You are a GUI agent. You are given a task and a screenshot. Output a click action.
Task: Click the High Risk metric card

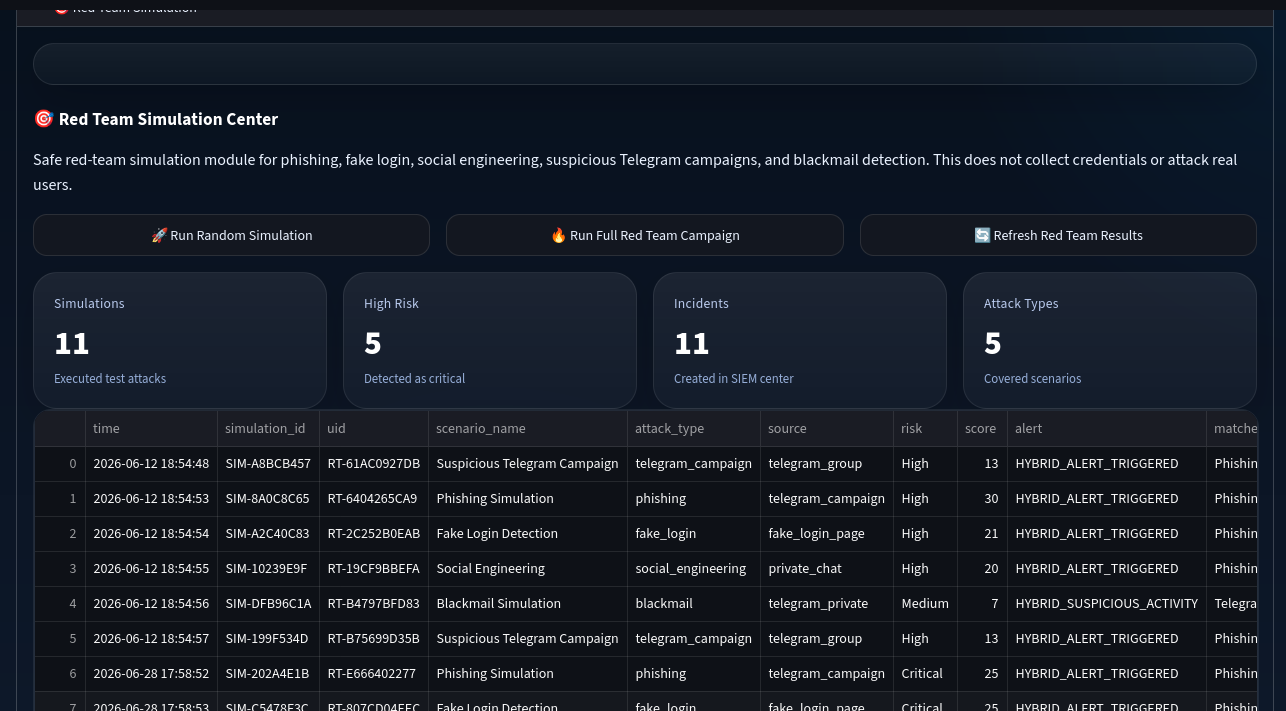click(x=490, y=340)
